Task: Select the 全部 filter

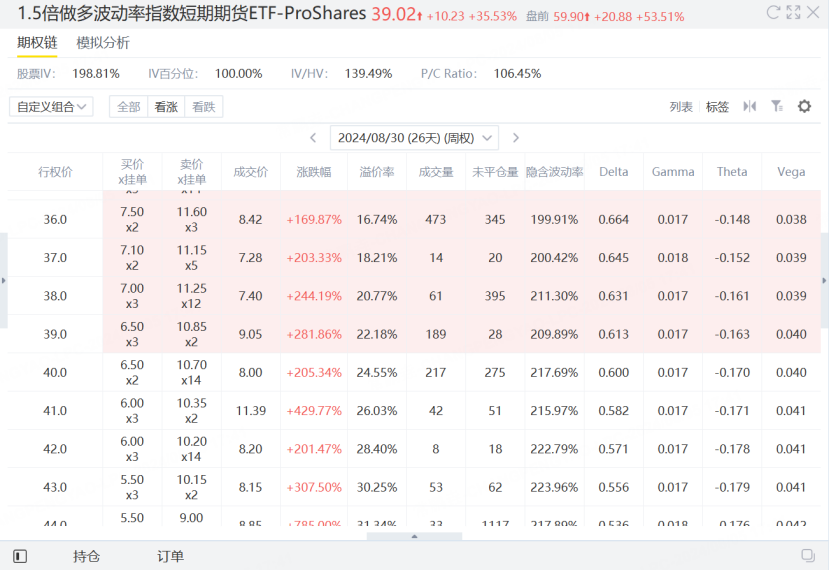Action: coord(129,106)
